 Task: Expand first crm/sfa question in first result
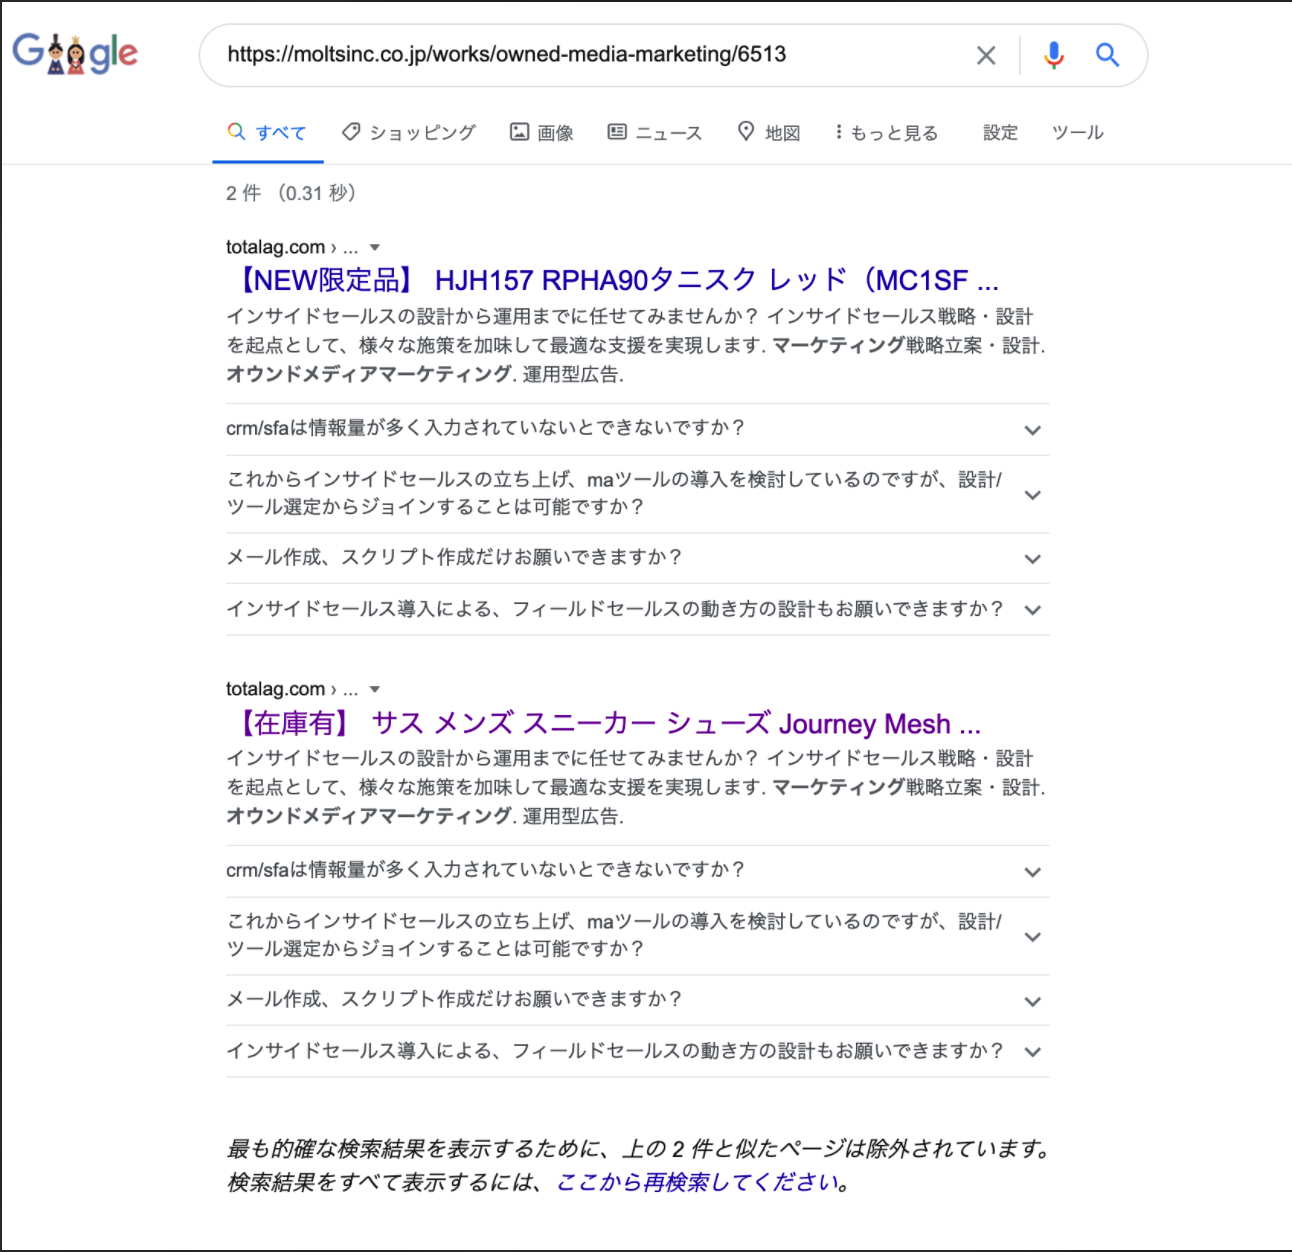[x=637, y=429]
